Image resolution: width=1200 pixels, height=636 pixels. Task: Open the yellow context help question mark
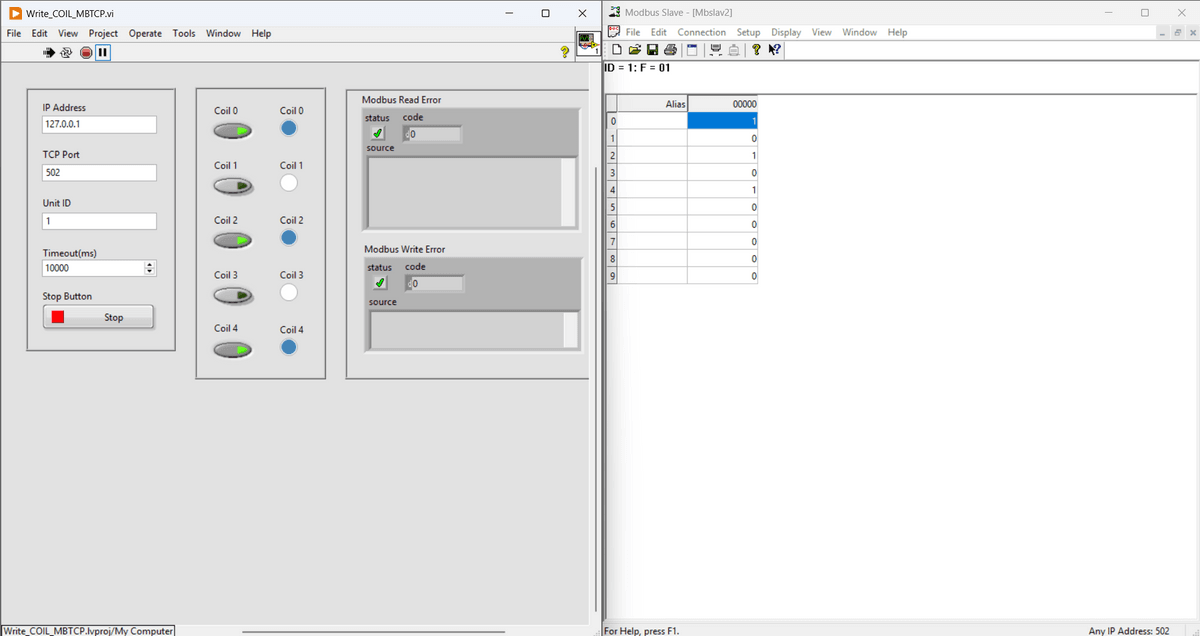coord(565,53)
